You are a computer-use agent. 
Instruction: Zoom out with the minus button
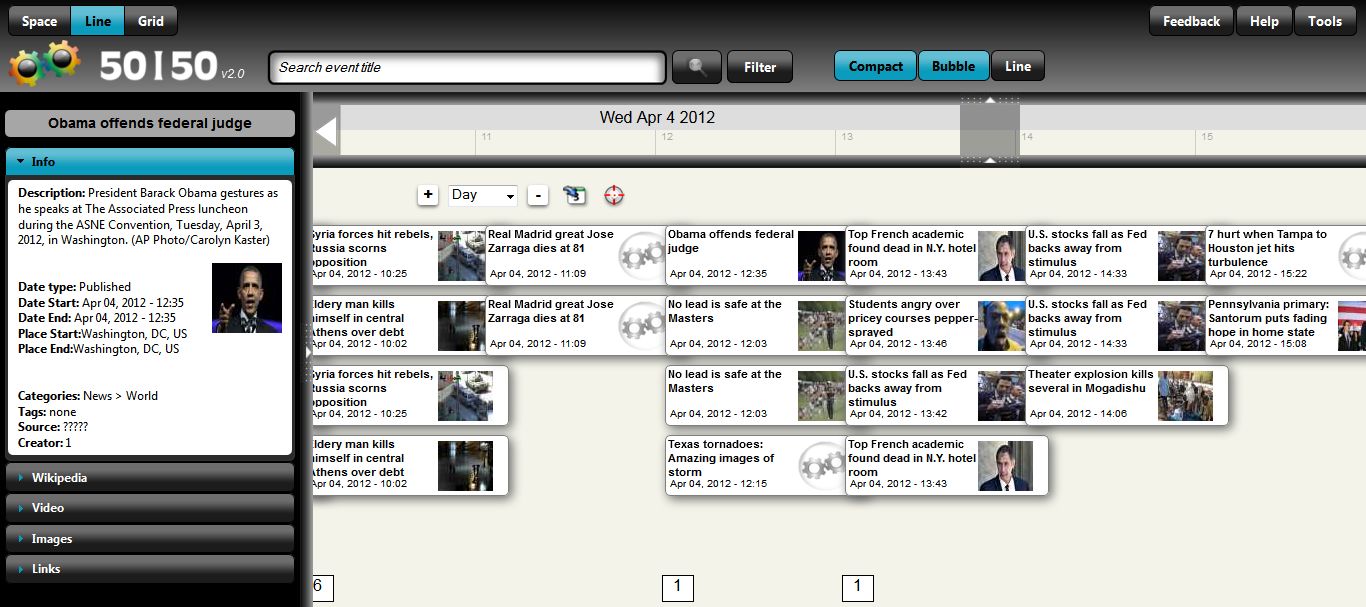point(537,195)
